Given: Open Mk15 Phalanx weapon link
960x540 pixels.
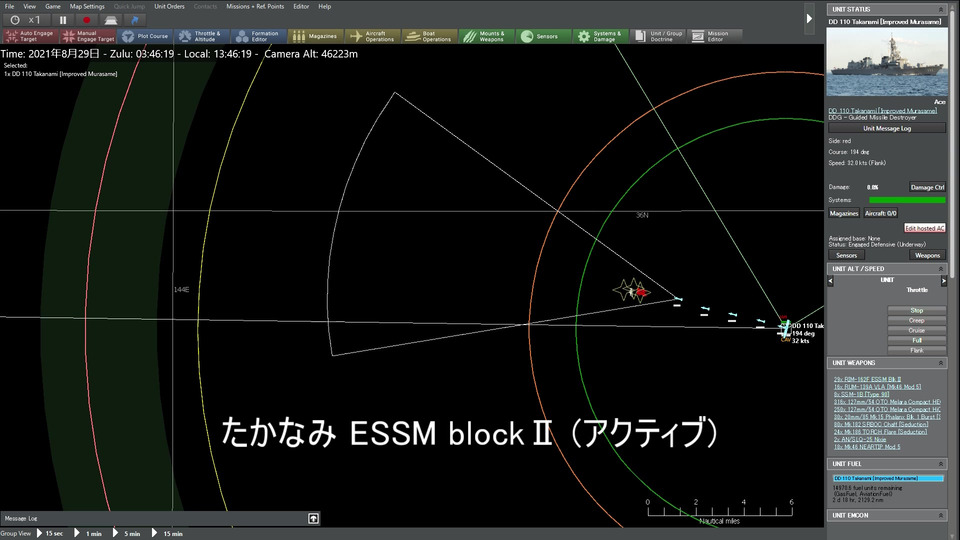Looking at the screenshot, I should point(887,417).
